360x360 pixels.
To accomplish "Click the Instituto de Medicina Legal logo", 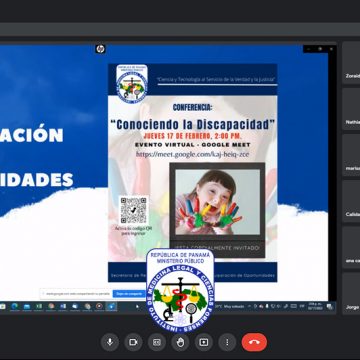I will coord(180,290).
